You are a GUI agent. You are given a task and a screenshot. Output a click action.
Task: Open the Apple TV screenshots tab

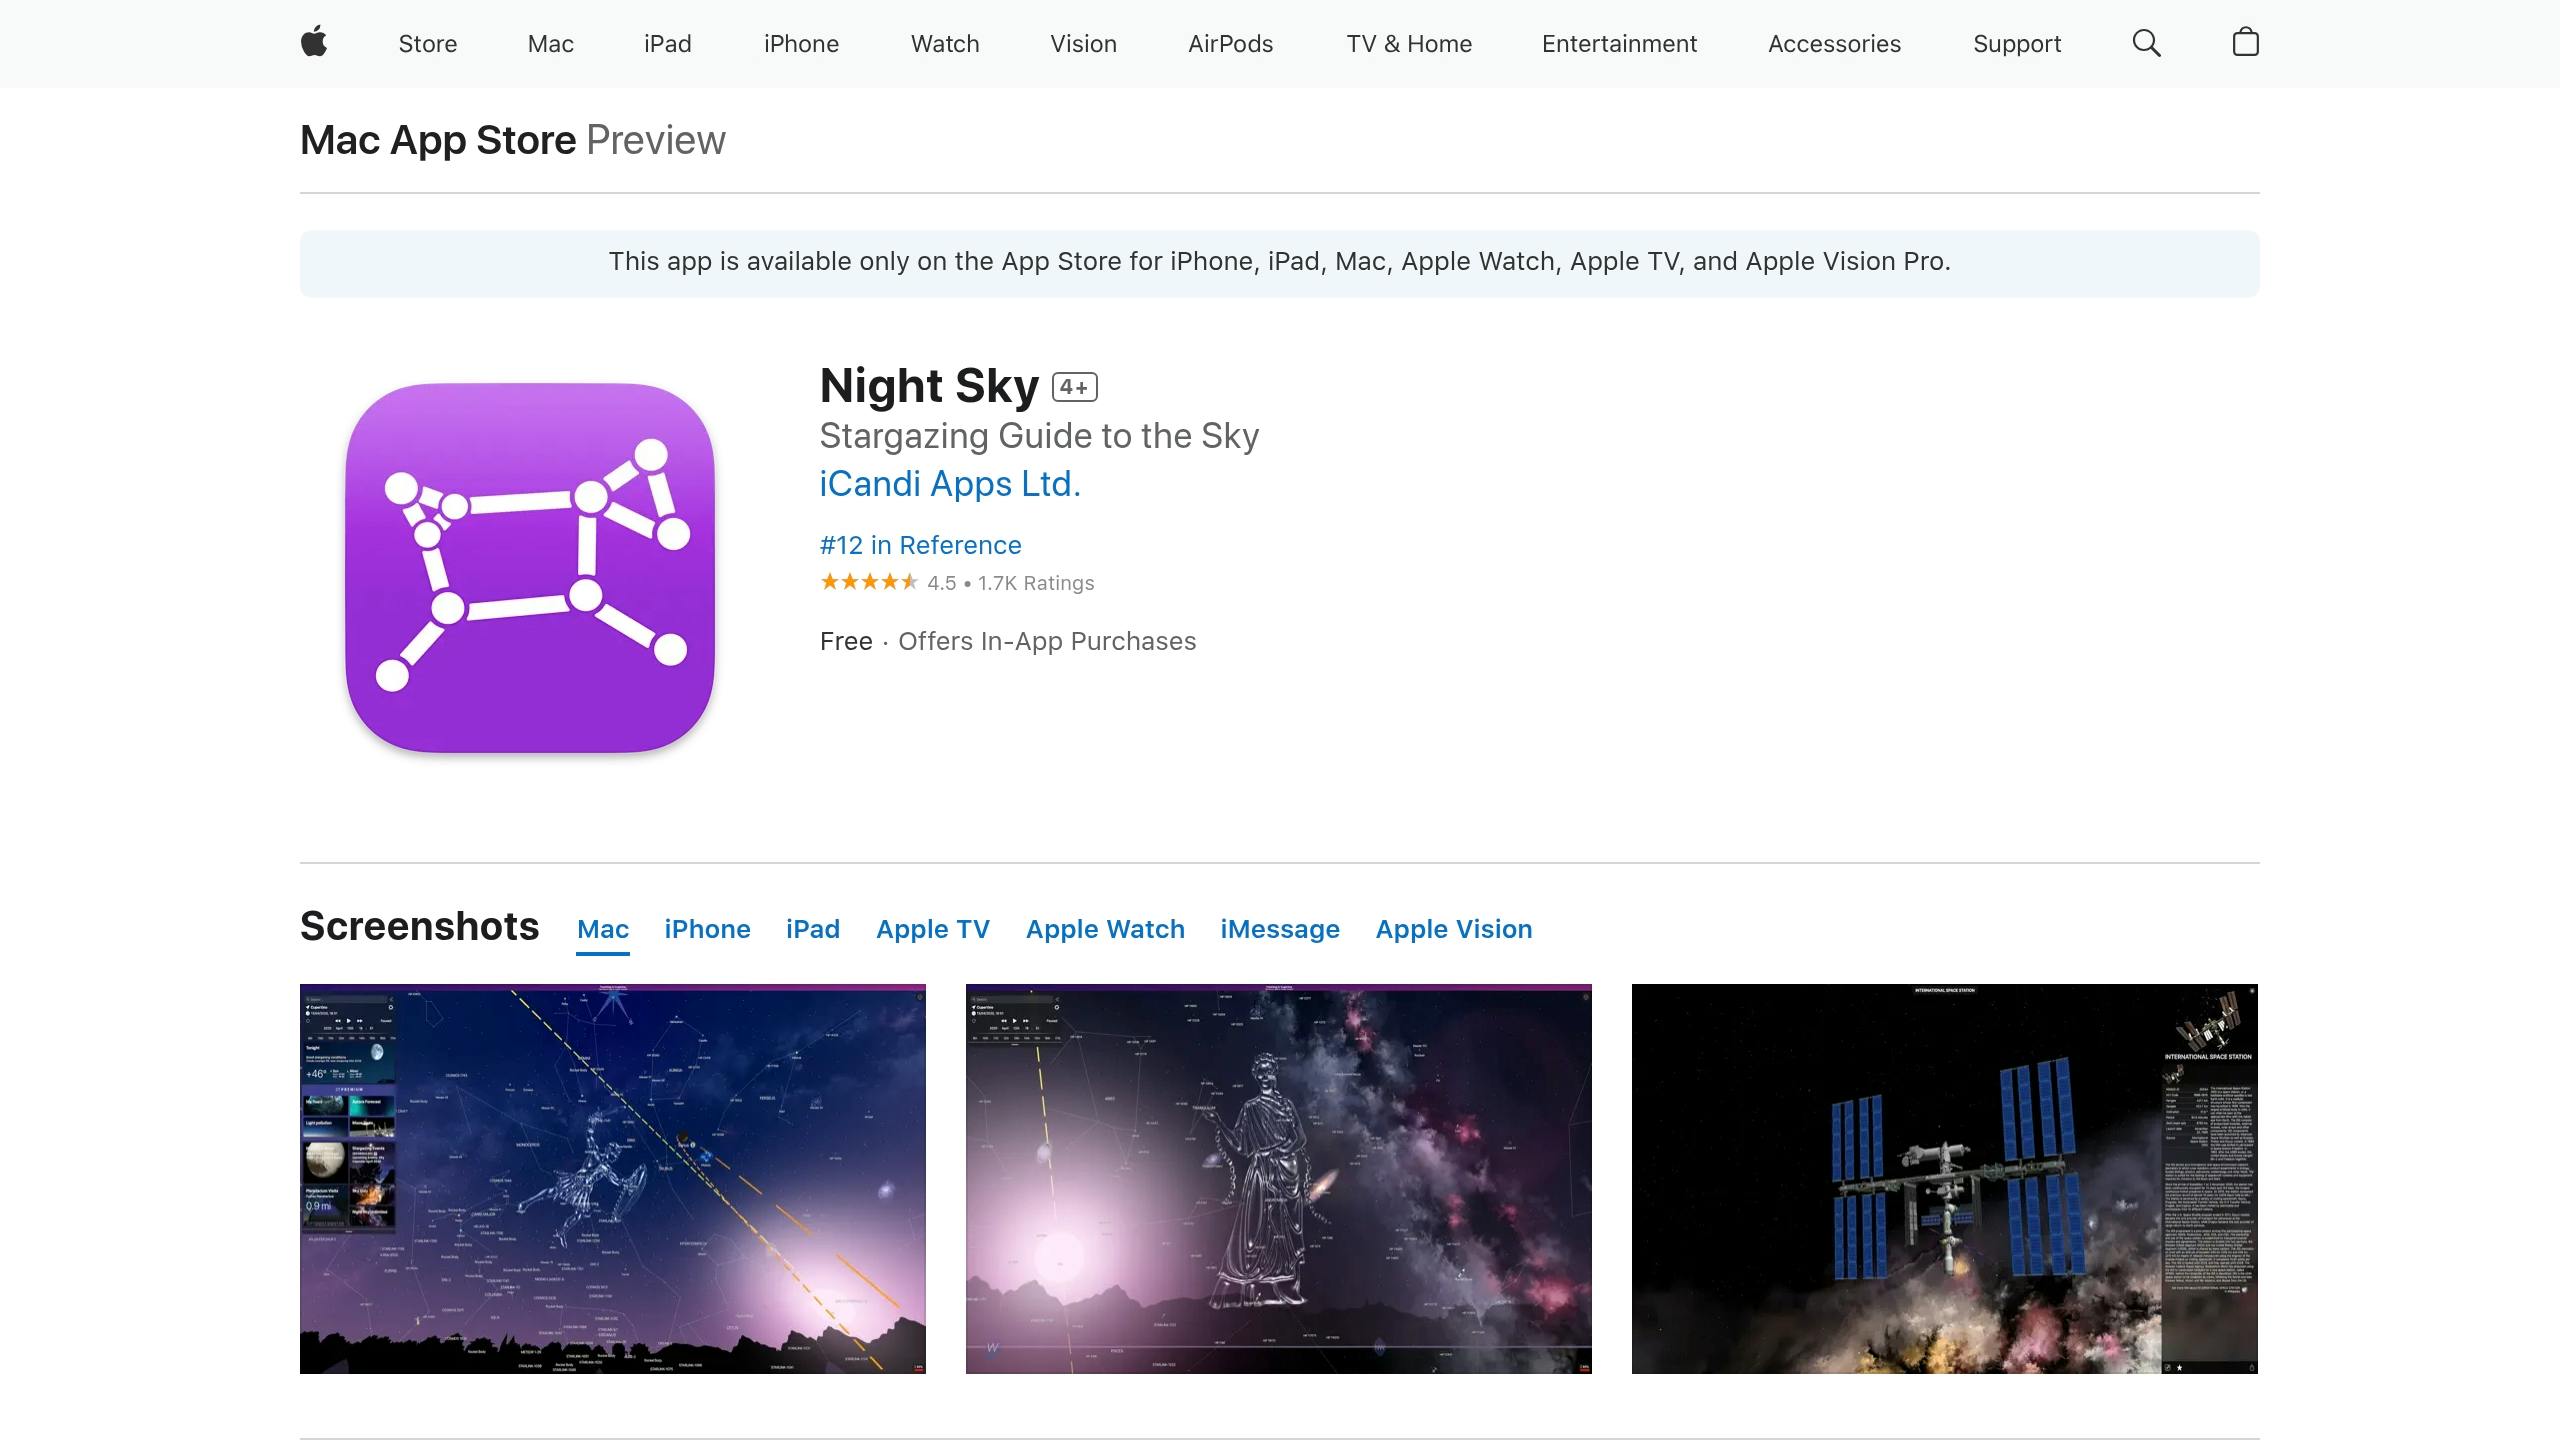coord(932,929)
